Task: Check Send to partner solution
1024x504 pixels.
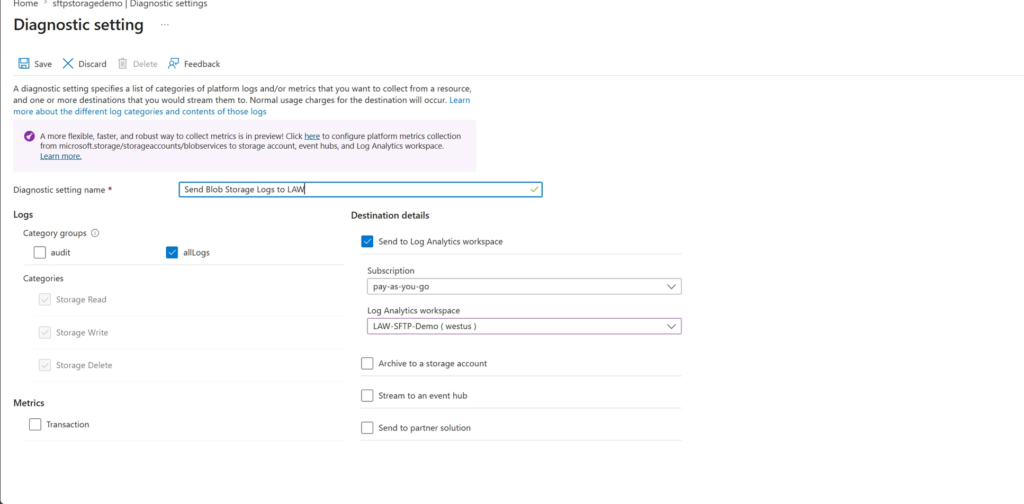Action: (367, 428)
